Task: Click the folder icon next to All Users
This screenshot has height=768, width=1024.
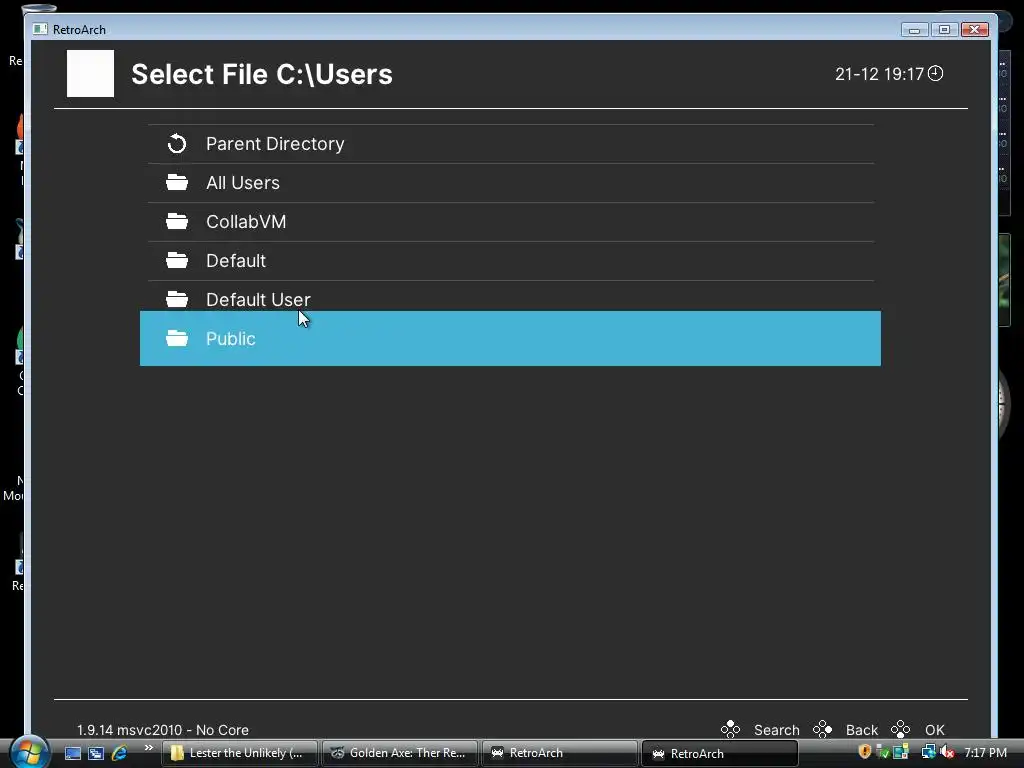Action: pos(176,182)
